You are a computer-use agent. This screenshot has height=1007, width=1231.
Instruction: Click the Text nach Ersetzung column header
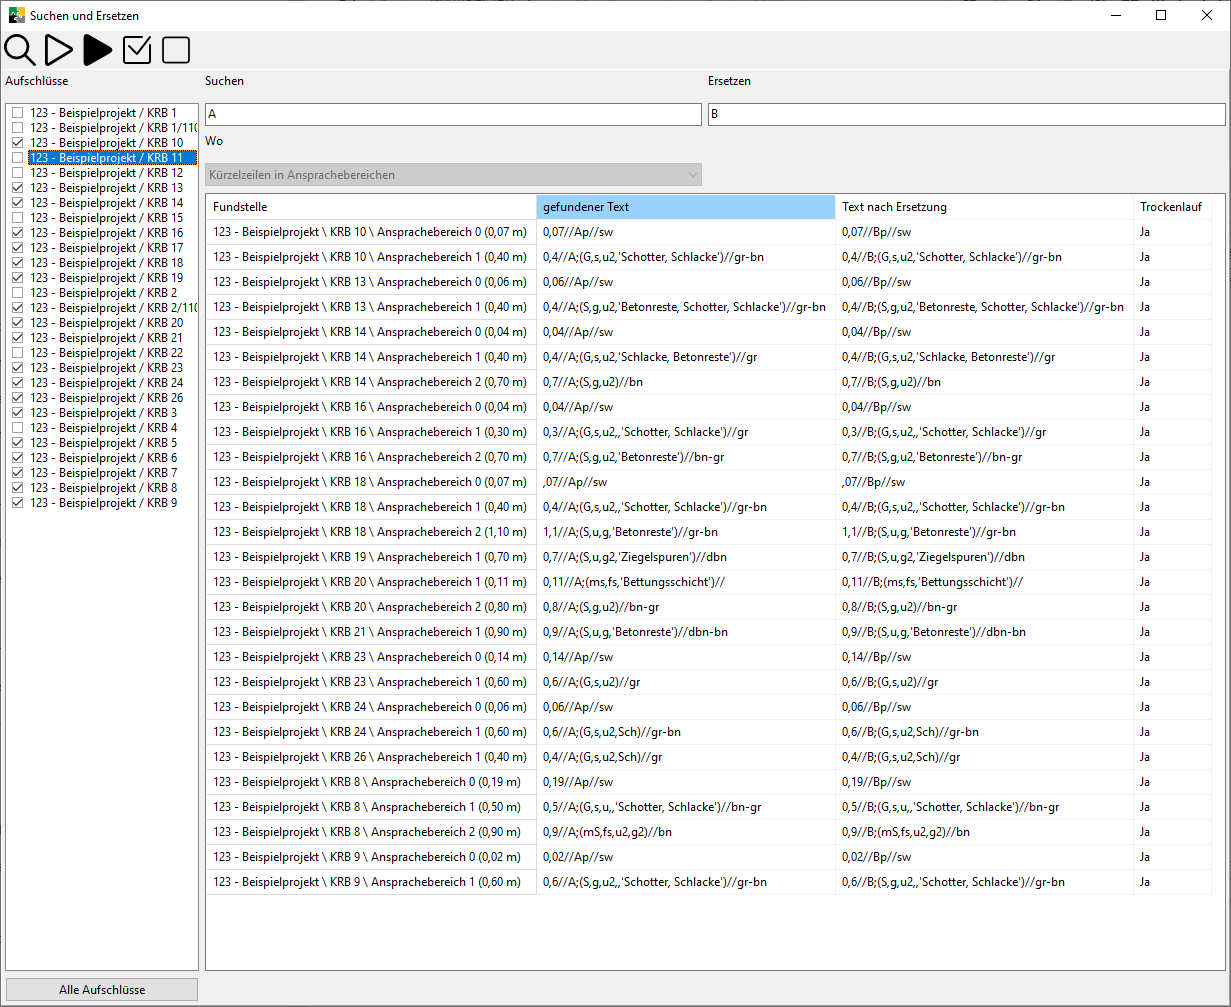pos(983,207)
